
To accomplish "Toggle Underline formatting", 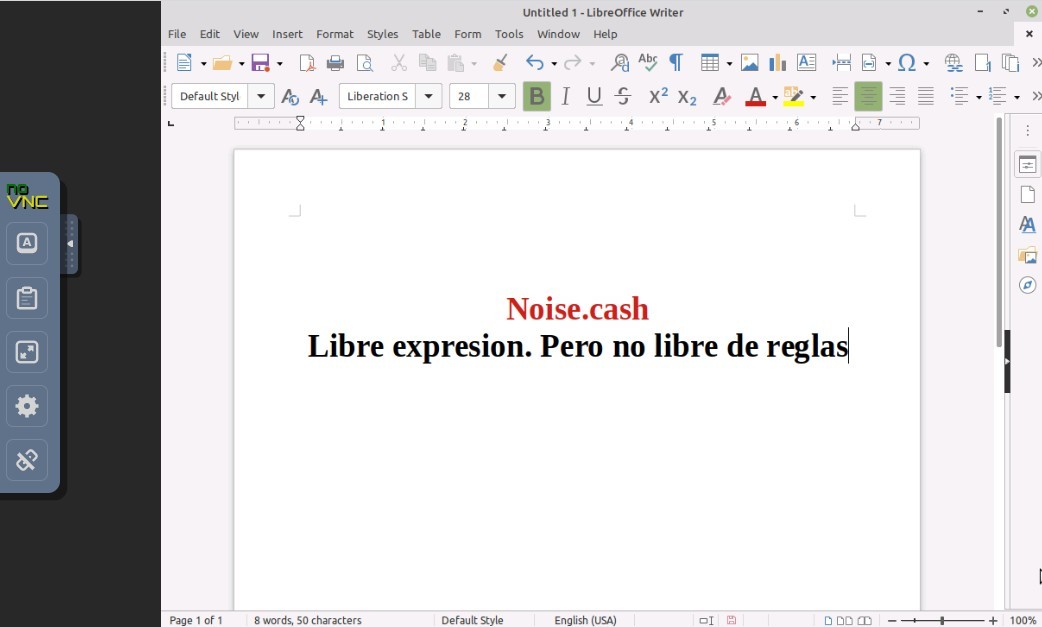I will [x=594, y=96].
